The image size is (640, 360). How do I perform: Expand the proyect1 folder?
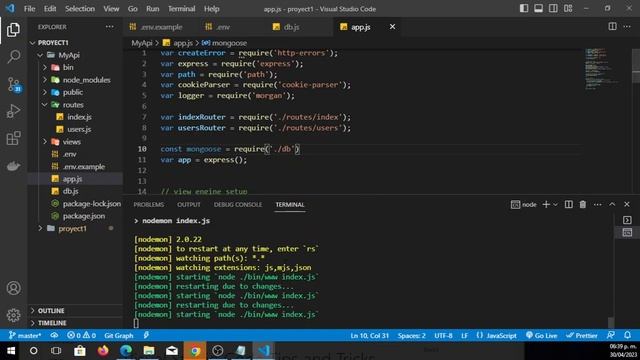[40, 228]
